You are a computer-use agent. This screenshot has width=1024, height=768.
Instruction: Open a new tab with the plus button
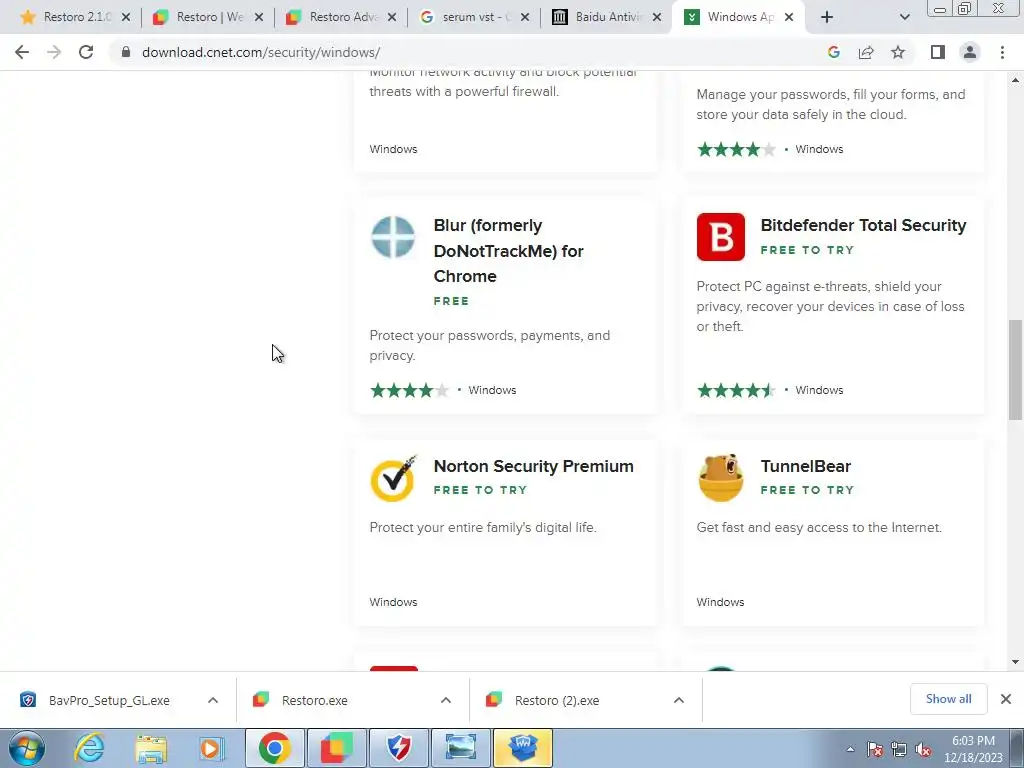coord(827,17)
